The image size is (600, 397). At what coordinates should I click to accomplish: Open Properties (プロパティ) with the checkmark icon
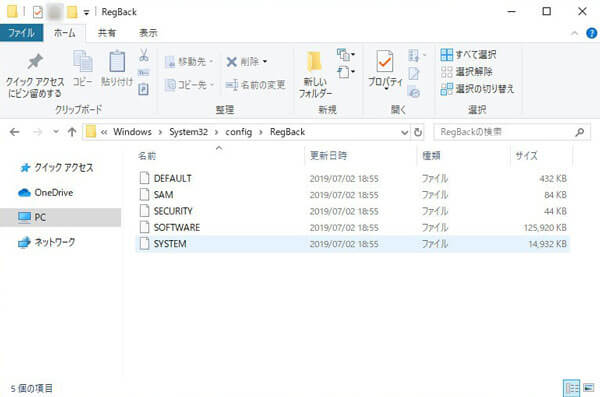[x=385, y=70]
